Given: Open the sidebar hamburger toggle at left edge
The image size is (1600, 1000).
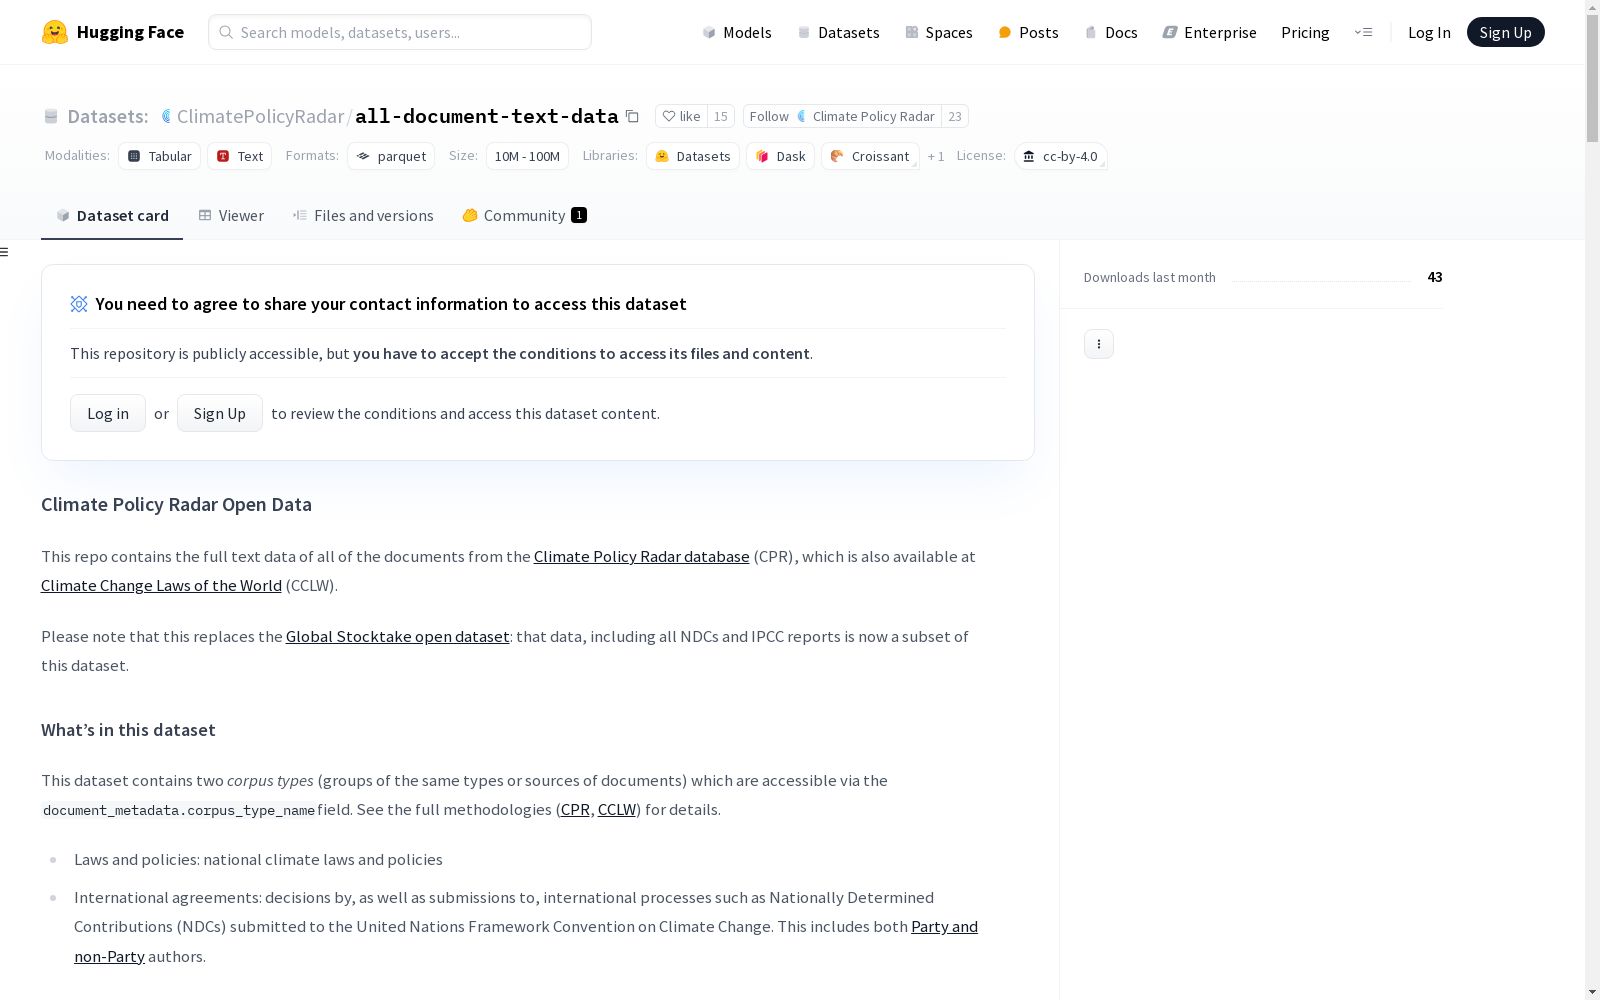Looking at the screenshot, I should tap(4, 252).
